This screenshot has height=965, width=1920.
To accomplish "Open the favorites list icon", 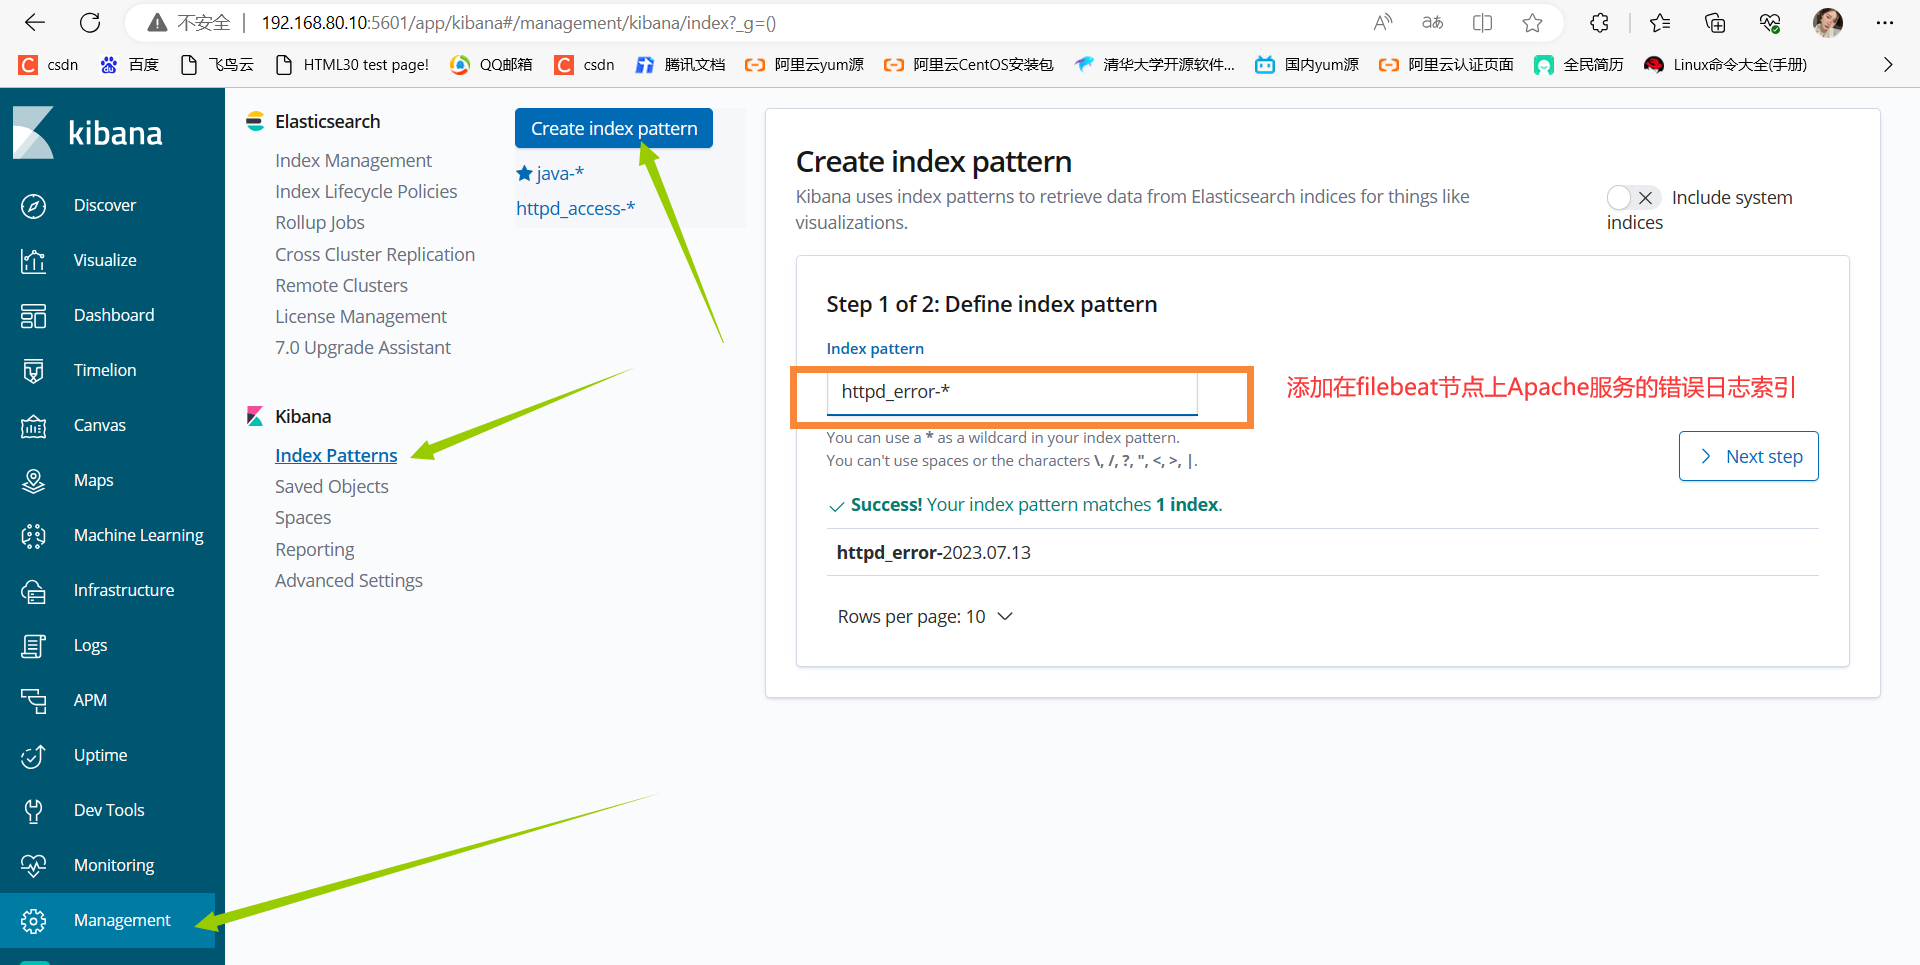I will click(x=1660, y=23).
